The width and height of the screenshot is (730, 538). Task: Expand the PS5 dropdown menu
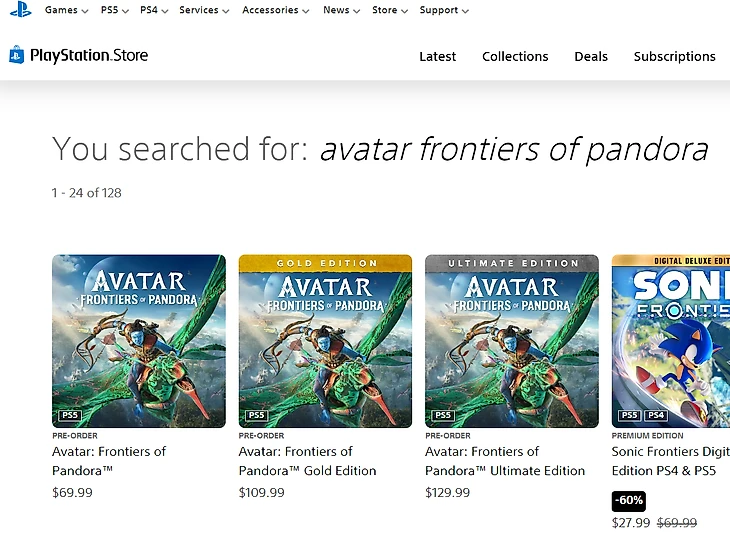[x=115, y=10]
